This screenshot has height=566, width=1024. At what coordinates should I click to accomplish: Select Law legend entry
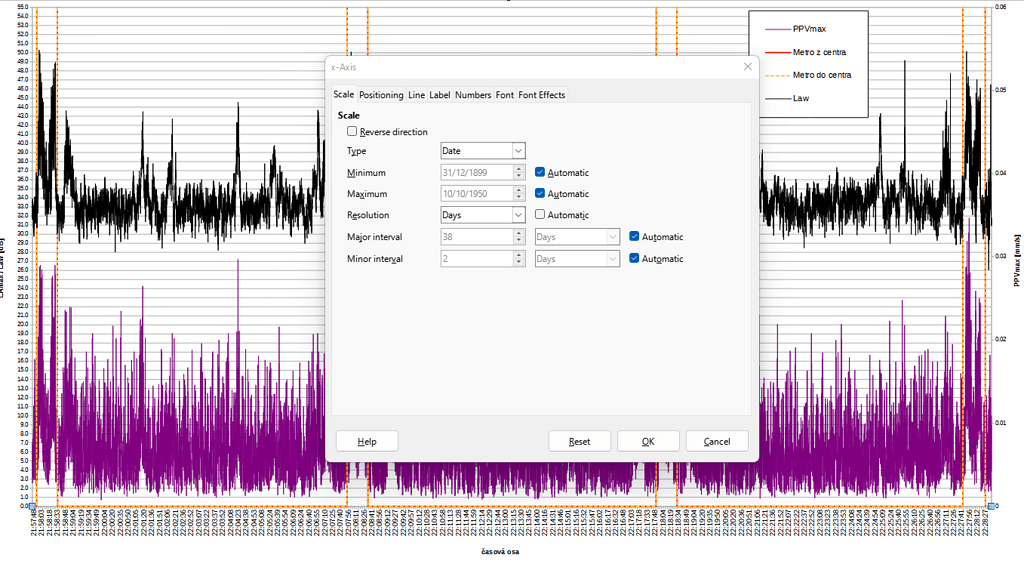click(x=801, y=99)
